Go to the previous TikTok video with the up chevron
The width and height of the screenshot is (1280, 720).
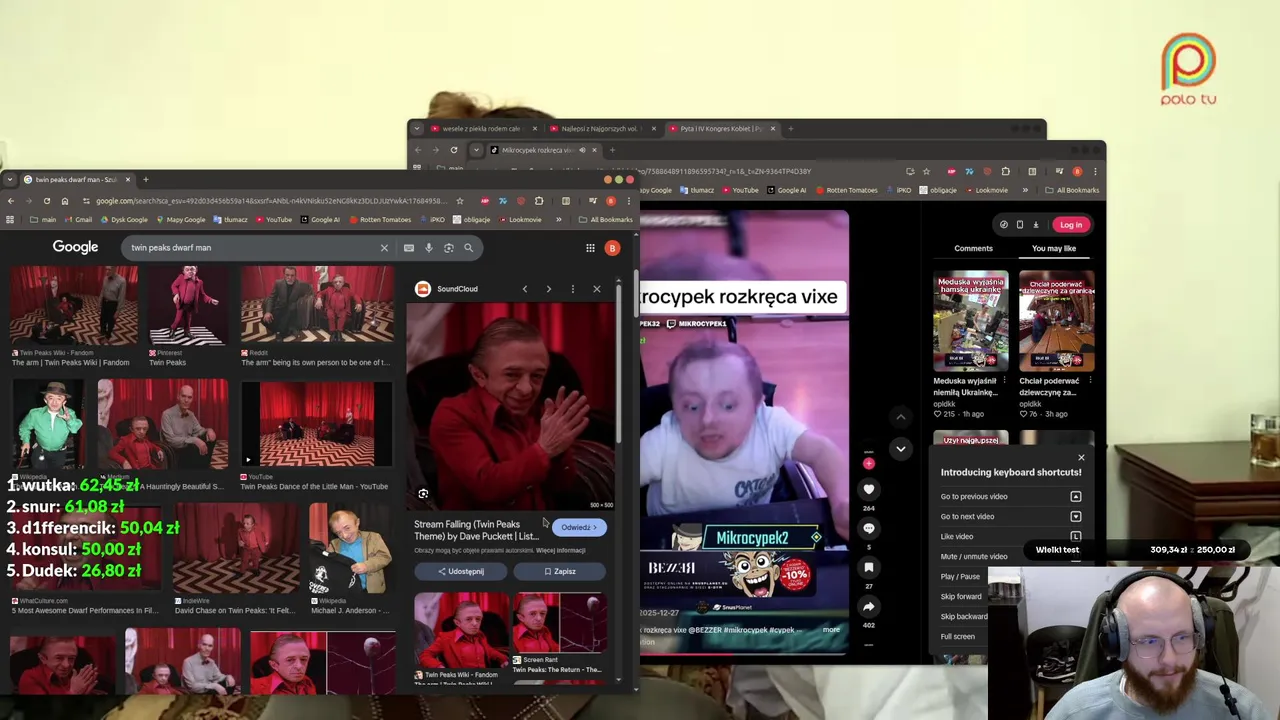click(901, 417)
